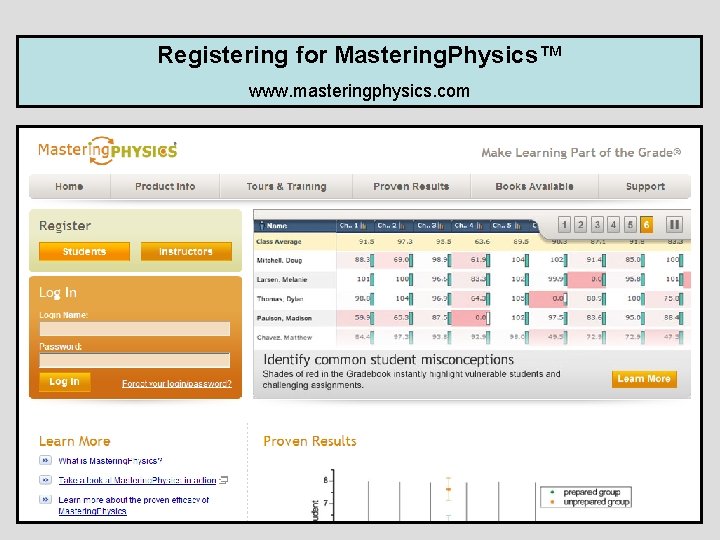Show slide 4 in the carousel
Screen dimensions: 720x540
613,225
